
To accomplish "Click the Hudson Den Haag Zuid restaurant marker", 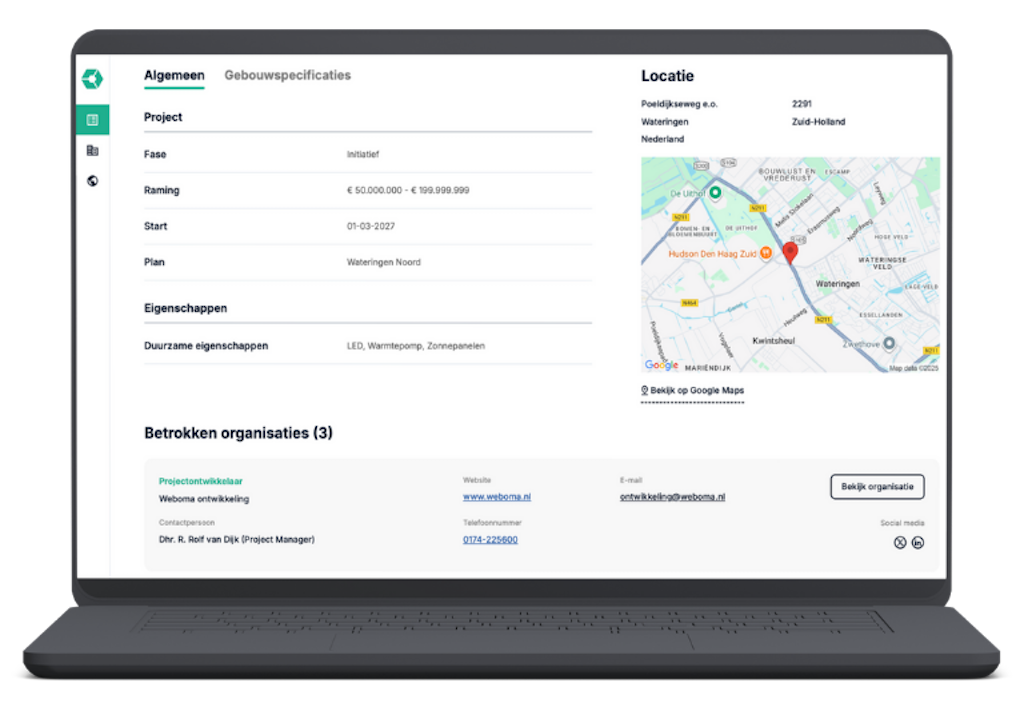I will [x=765, y=253].
